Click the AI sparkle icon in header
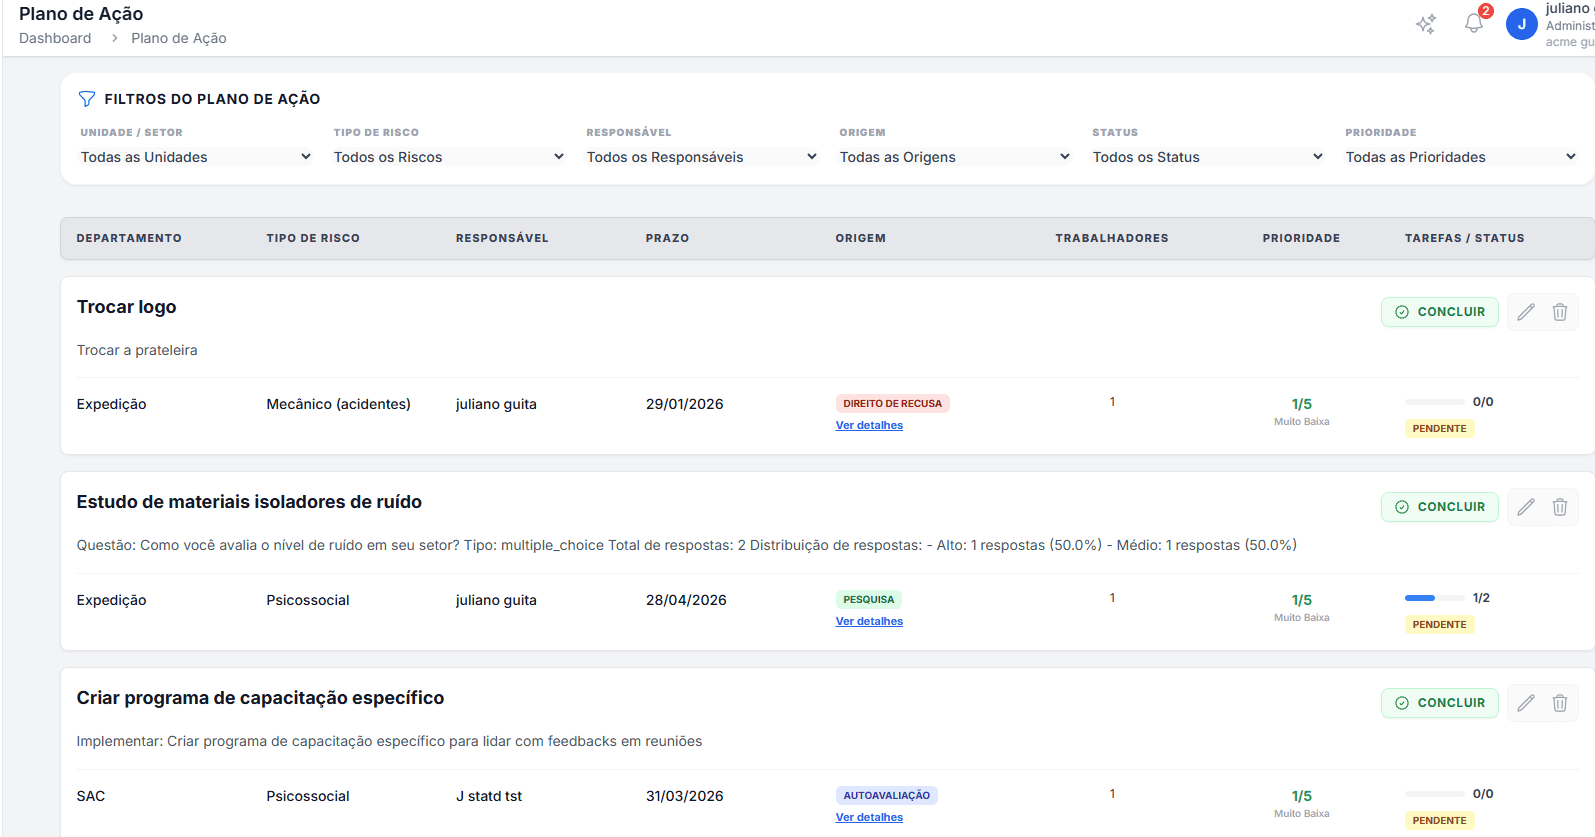The image size is (1595, 837). (1426, 24)
